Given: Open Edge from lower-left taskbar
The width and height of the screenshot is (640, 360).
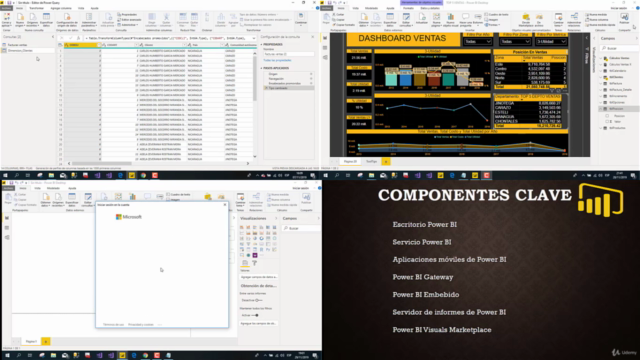Looking at the screenshot, I should 133,356.
